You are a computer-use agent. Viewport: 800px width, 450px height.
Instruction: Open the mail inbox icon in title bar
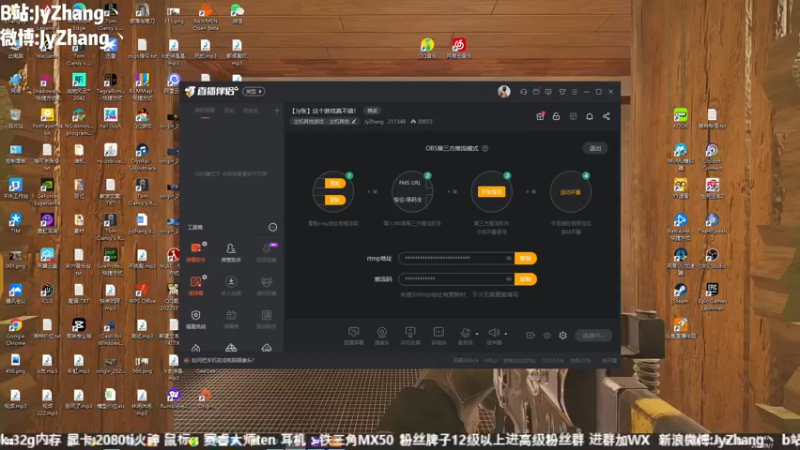point(536,92)
